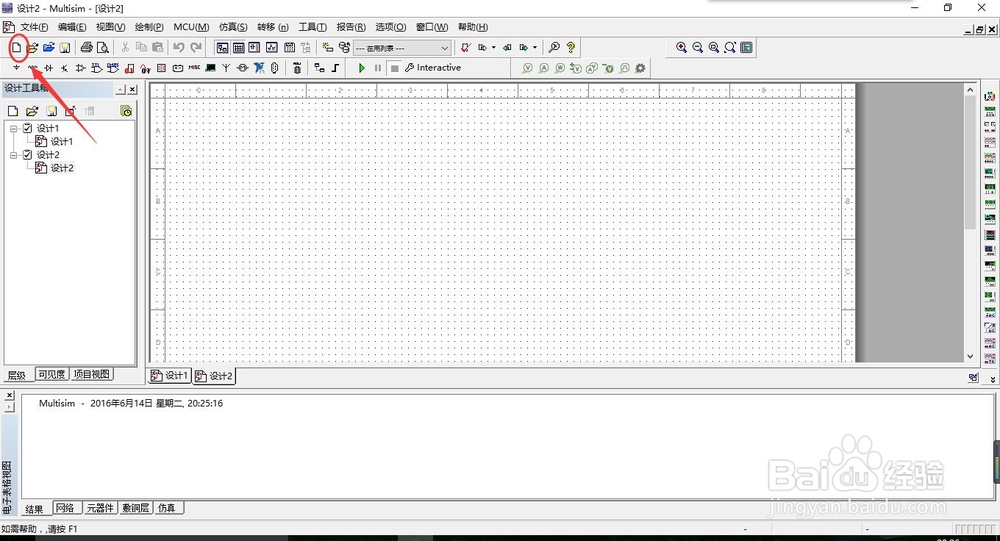The width and height of the screenshot is (1000, 541).
Task: Run the Electrical Rules Check icon
Action: [466, 47]
